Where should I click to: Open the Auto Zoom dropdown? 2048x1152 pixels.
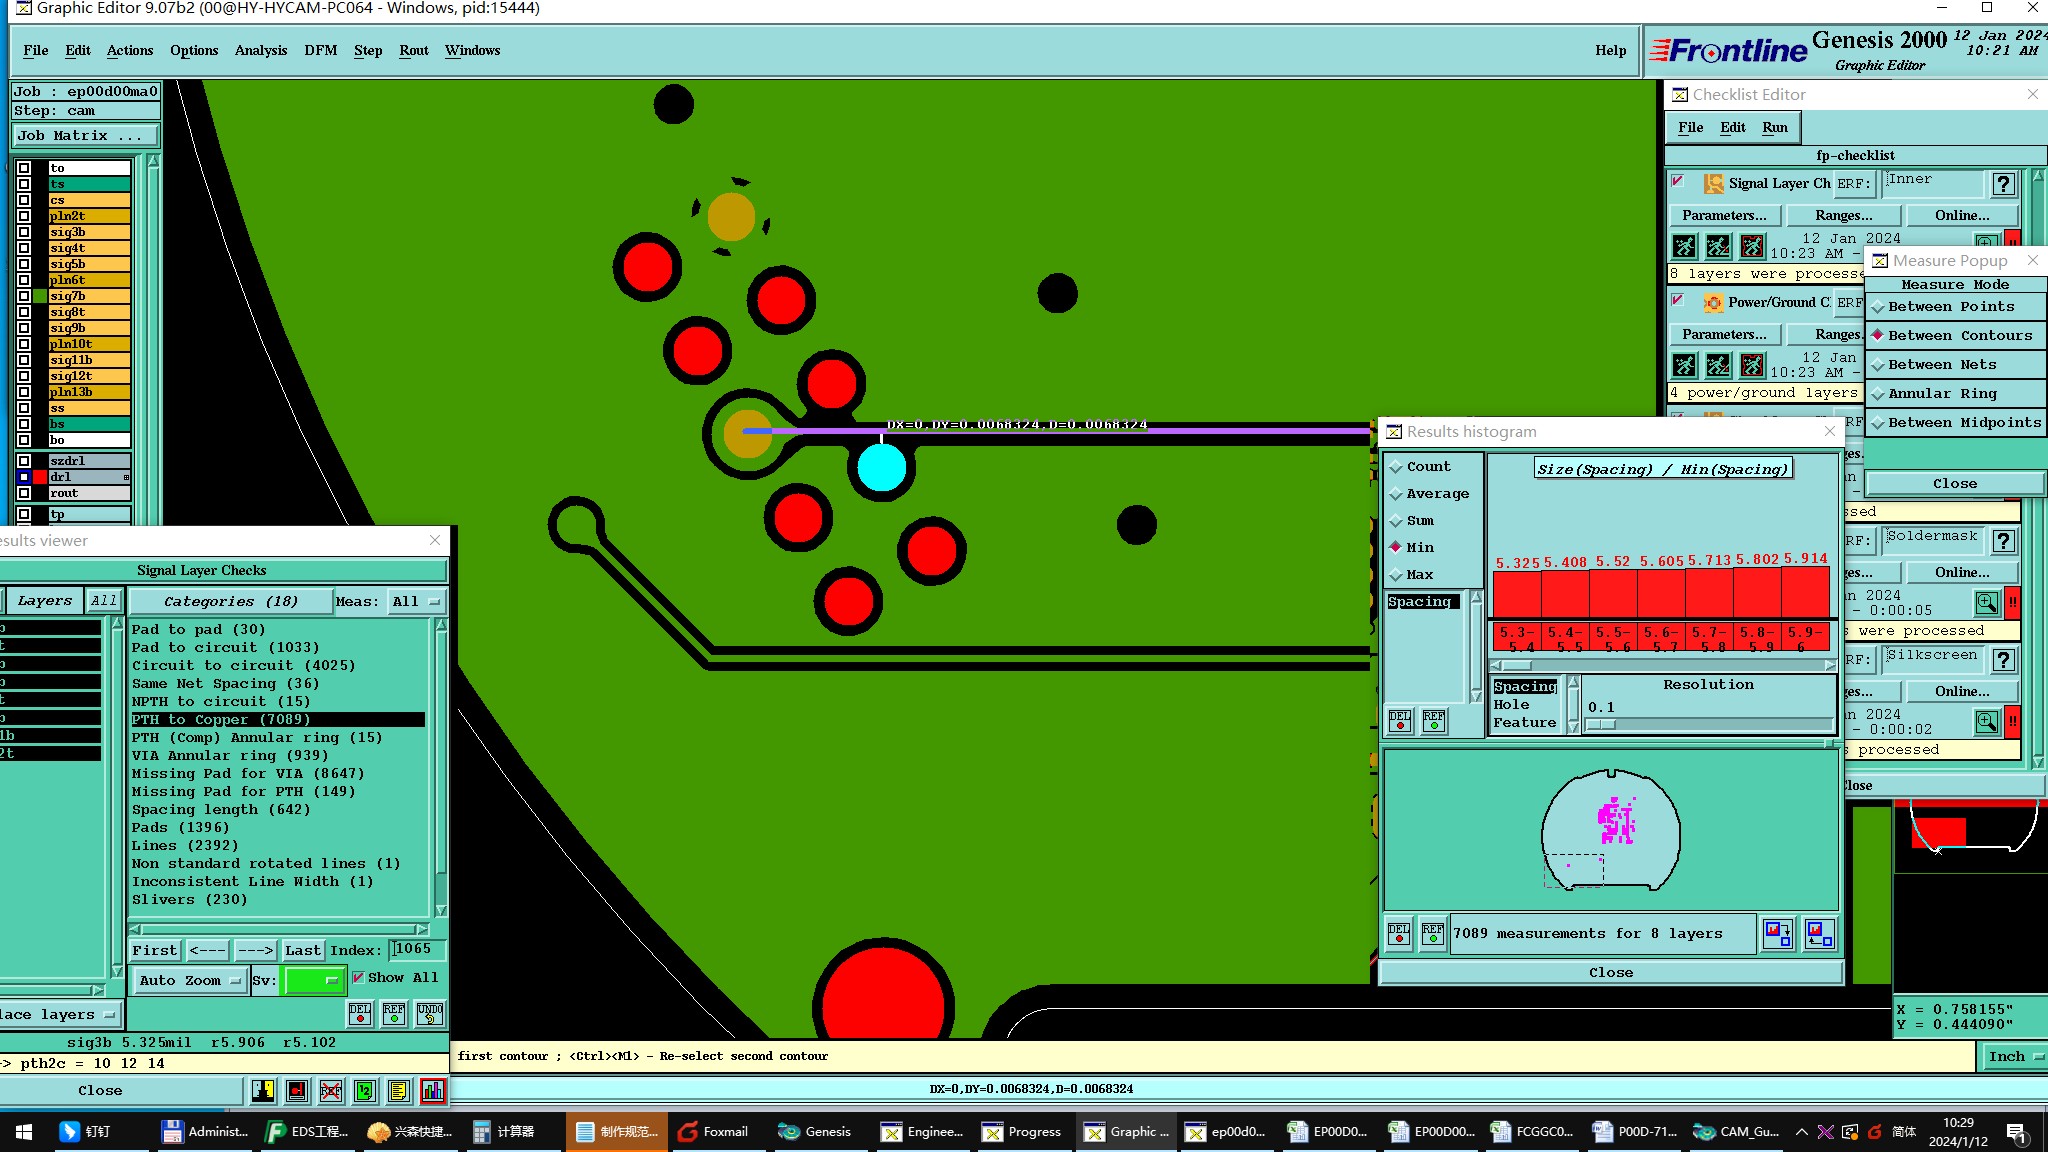point(190,980)
